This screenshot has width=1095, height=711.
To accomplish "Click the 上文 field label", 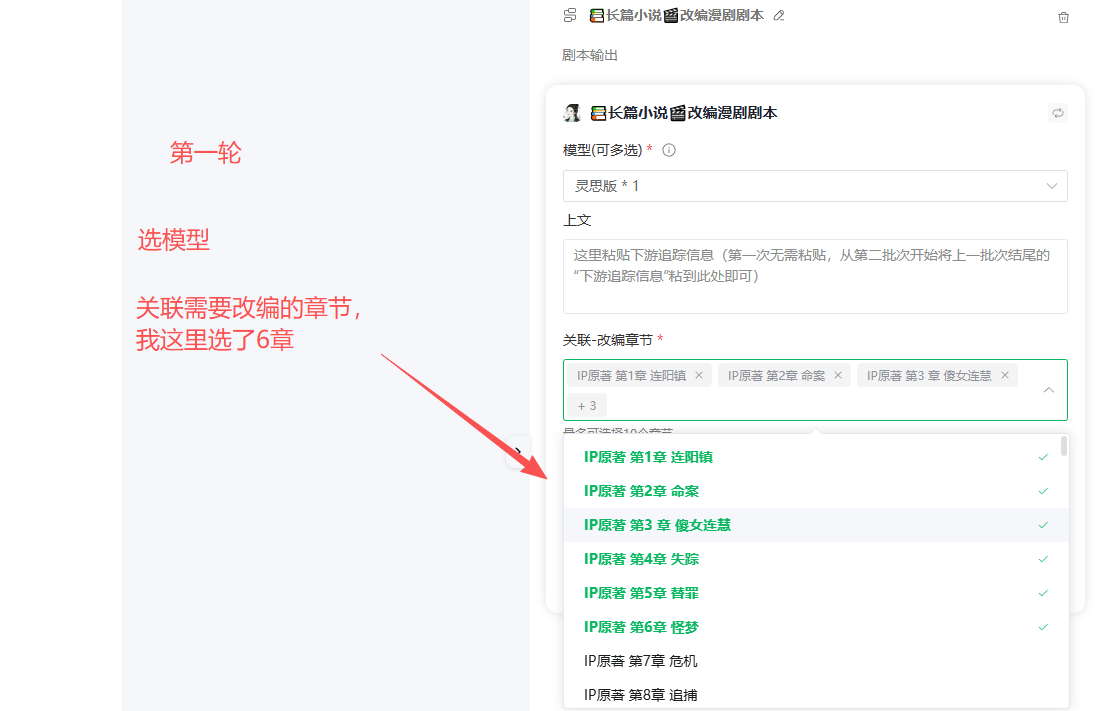I will point(578,221).
